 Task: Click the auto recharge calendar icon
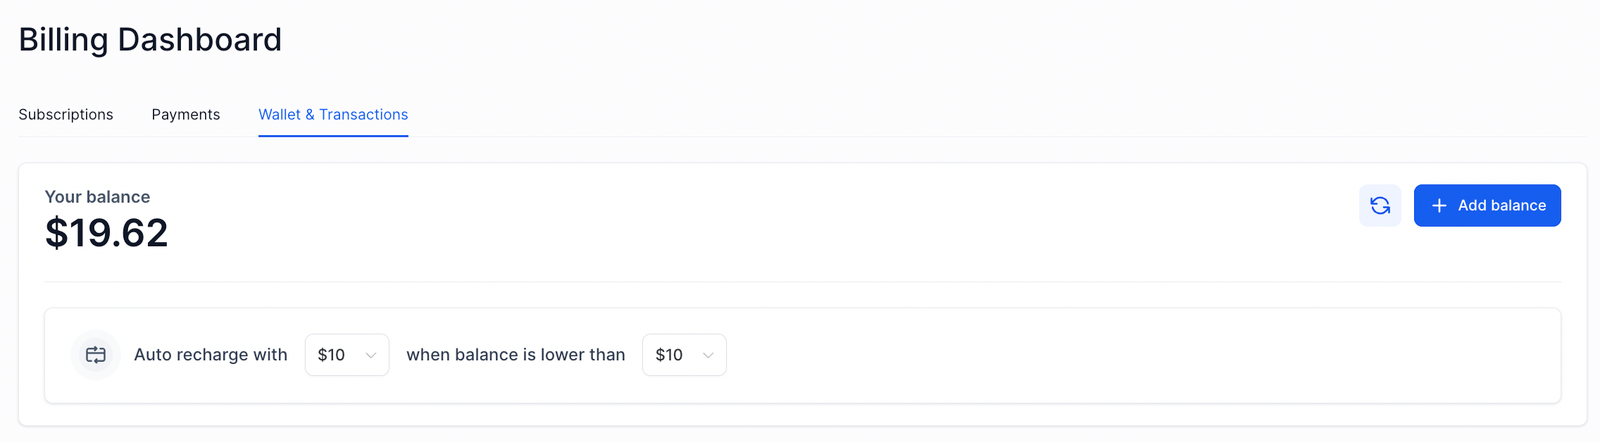click(96, 355)
